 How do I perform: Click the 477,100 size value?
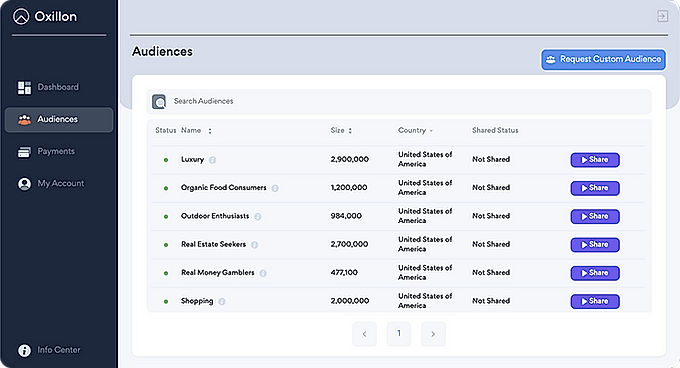[344, 273]
